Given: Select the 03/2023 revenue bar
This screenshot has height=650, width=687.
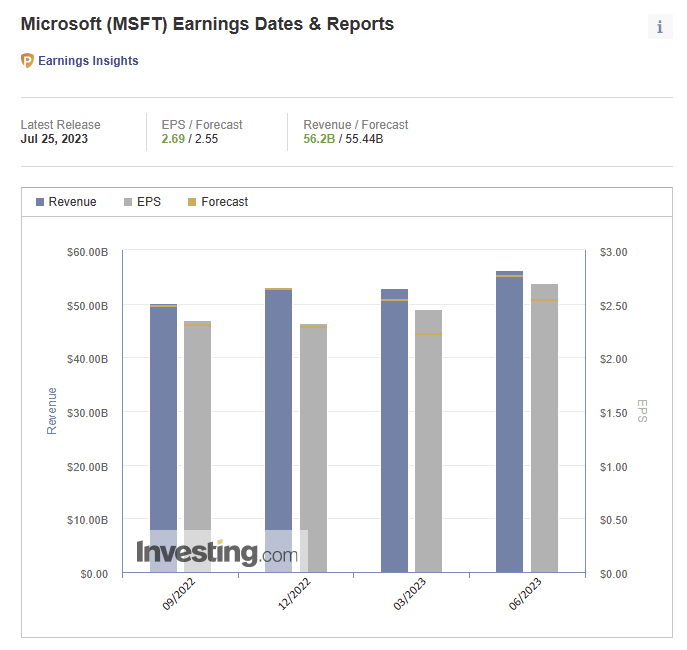Looking at the screenshot, I should tap(394, 431).
